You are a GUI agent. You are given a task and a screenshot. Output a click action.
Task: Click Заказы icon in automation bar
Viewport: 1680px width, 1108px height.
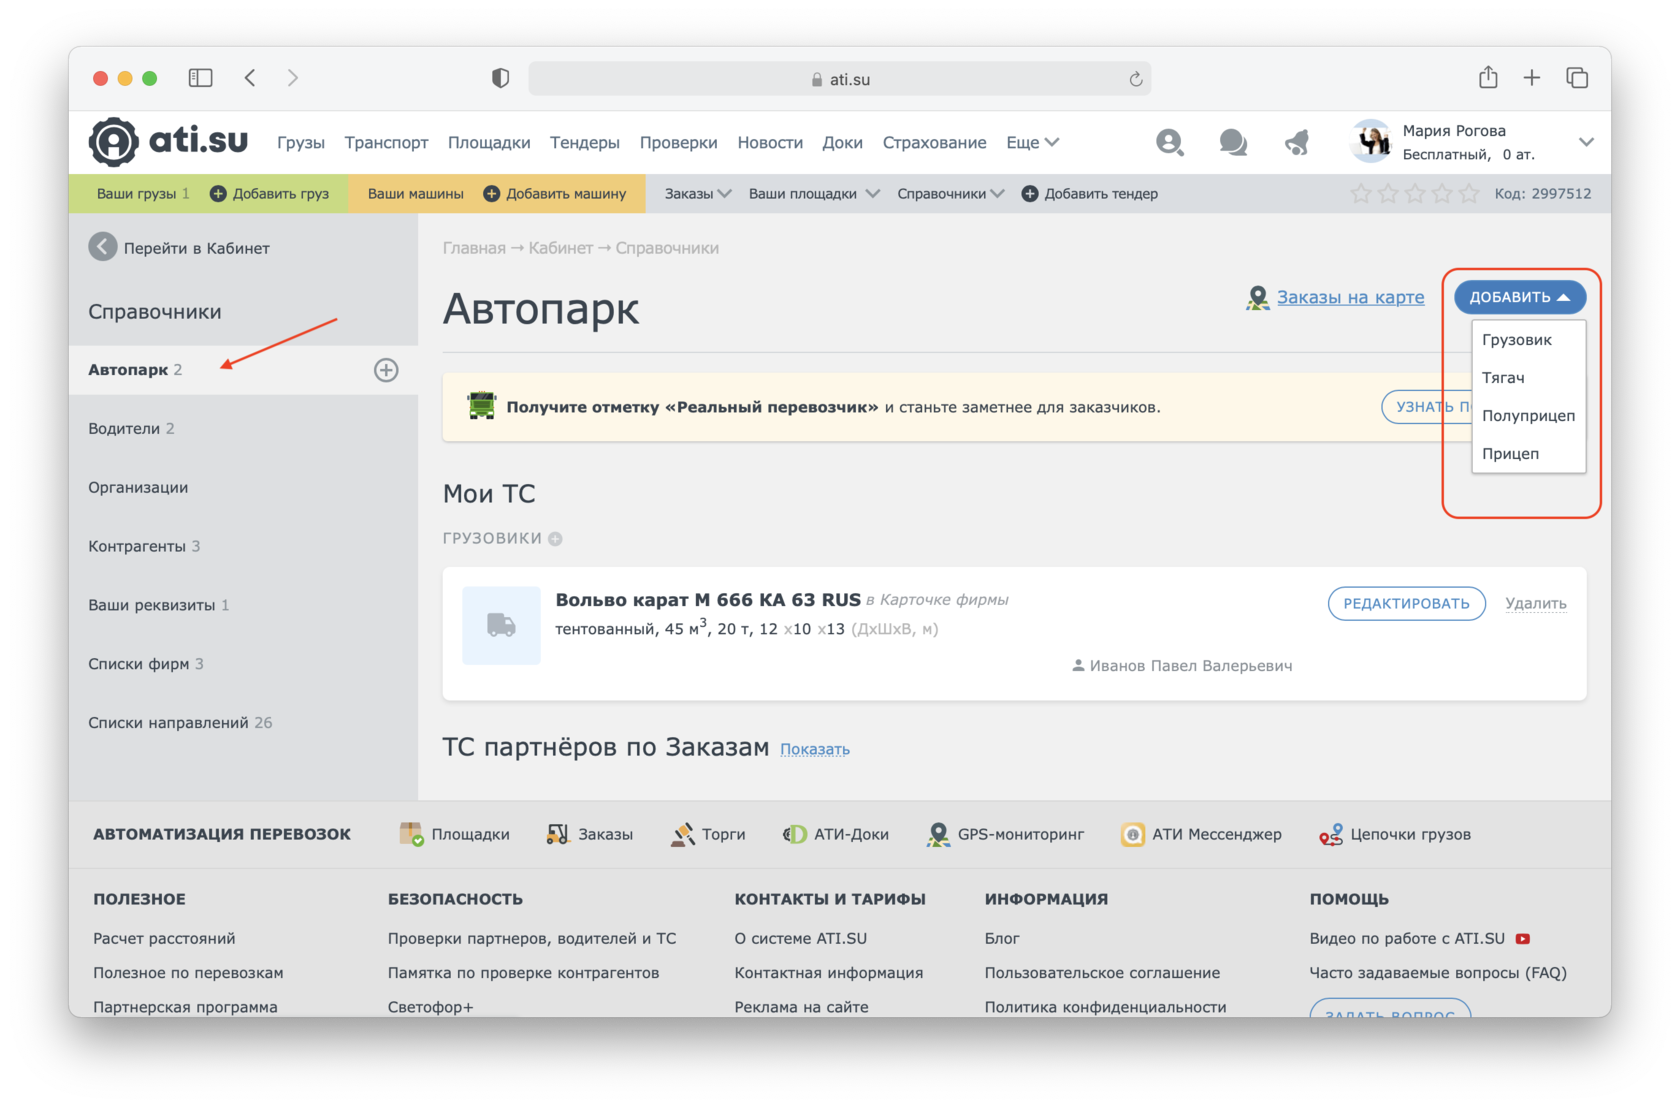(558, 834)
